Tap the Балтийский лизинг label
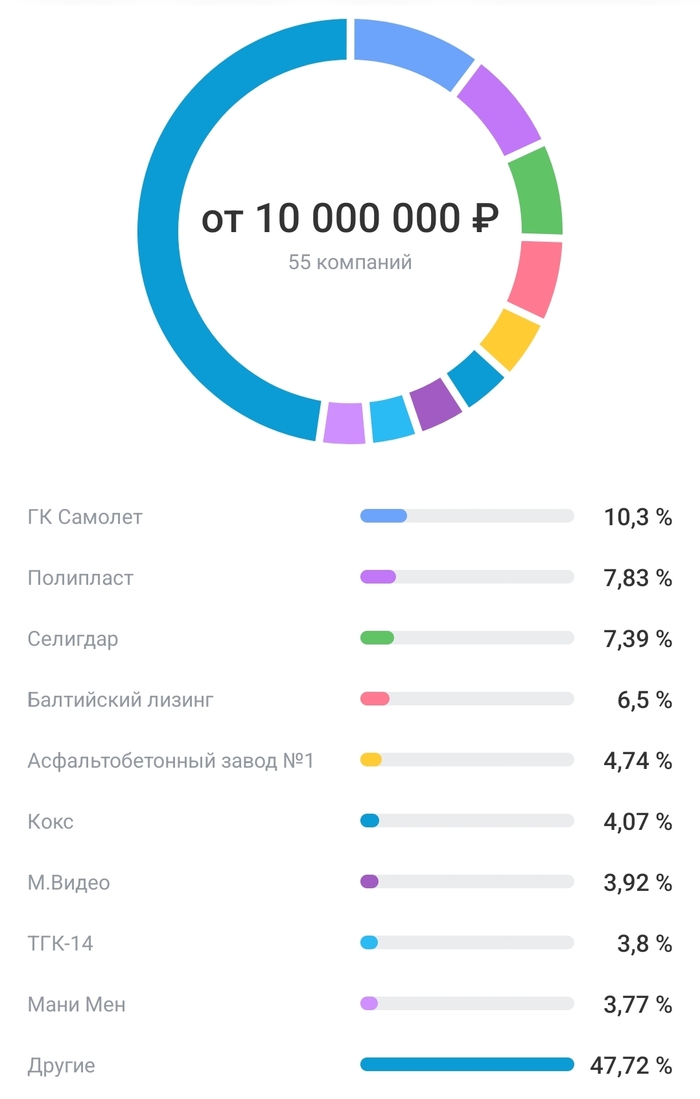 (x=120, y=700)
